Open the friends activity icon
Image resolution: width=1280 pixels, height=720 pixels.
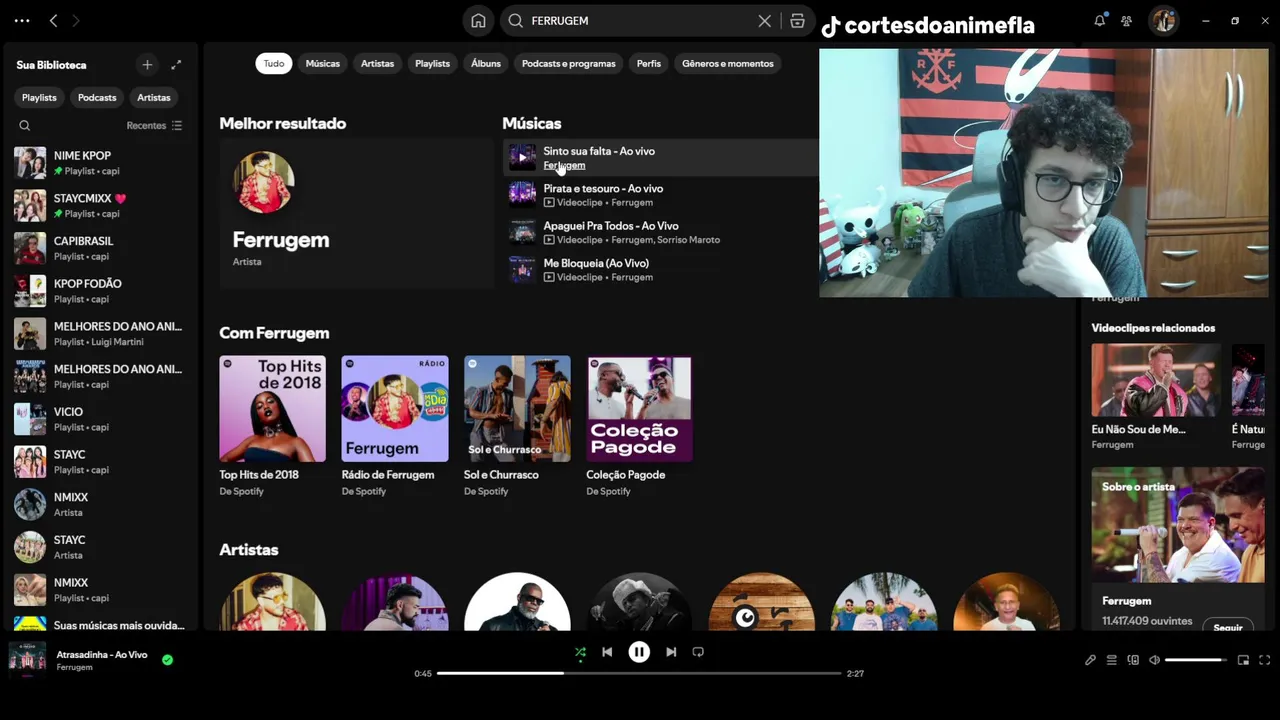(x=1126, y=20)
